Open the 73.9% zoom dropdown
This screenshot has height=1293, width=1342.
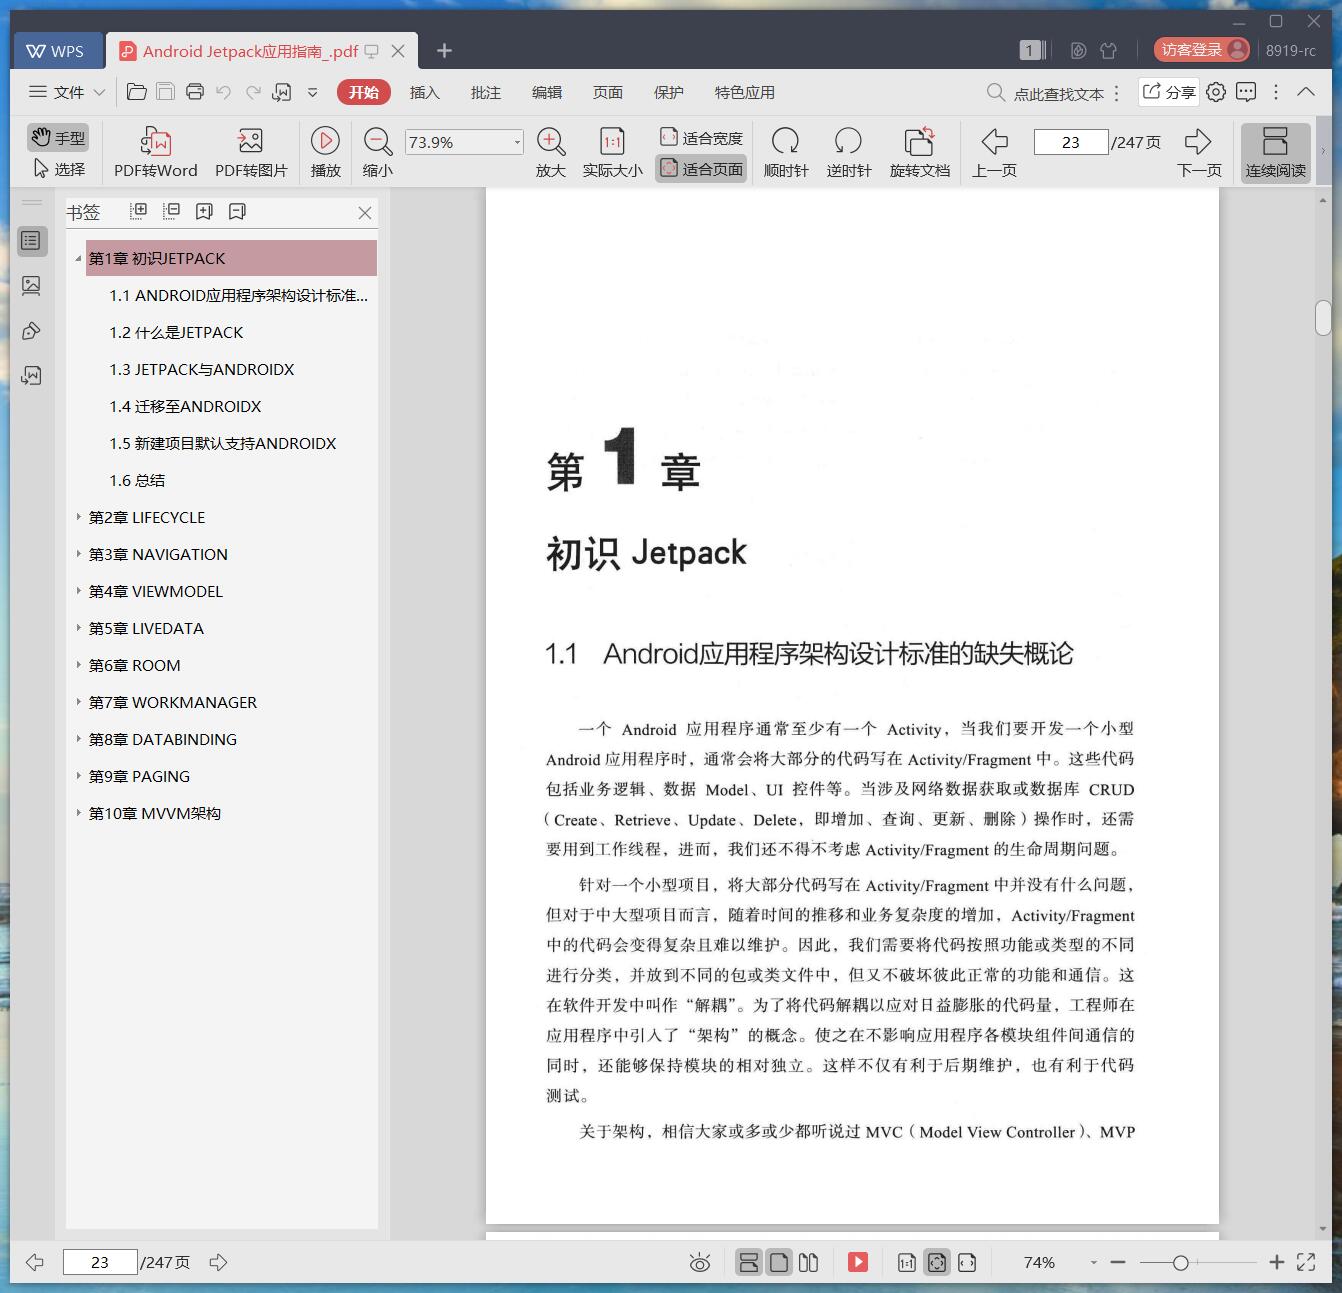point(517,142)
